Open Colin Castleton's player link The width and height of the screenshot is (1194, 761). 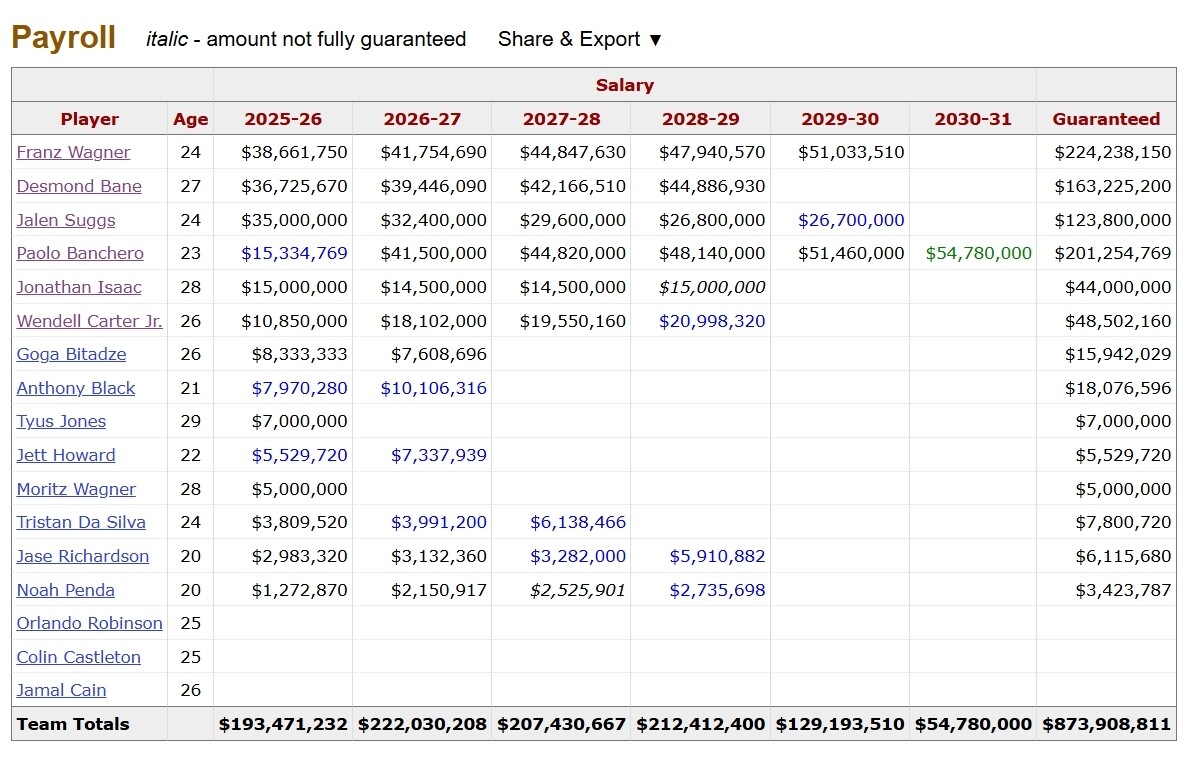coord(79,657)
